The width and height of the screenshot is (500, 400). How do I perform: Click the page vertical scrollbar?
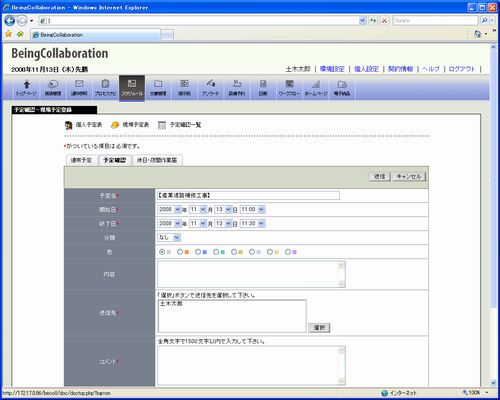point(494,215)
